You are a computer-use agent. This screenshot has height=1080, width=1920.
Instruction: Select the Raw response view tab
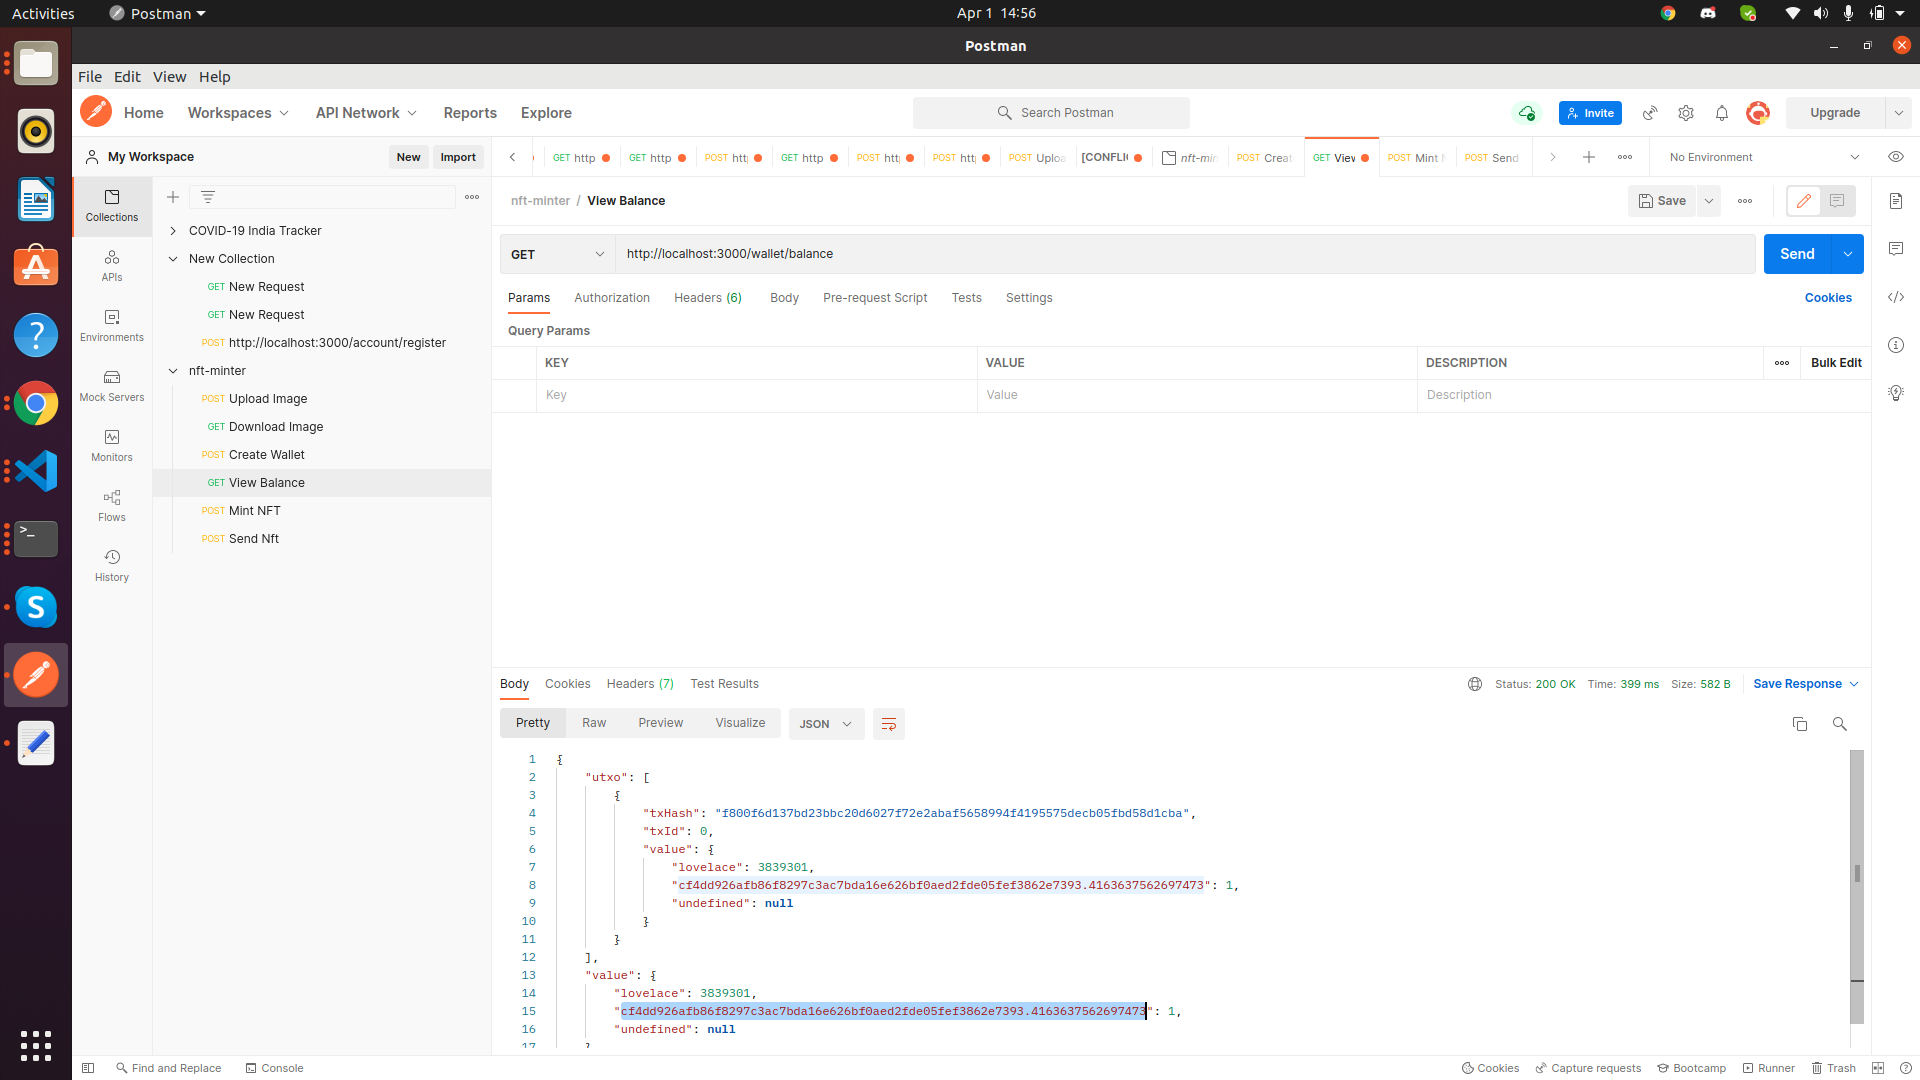coord(594,723)
